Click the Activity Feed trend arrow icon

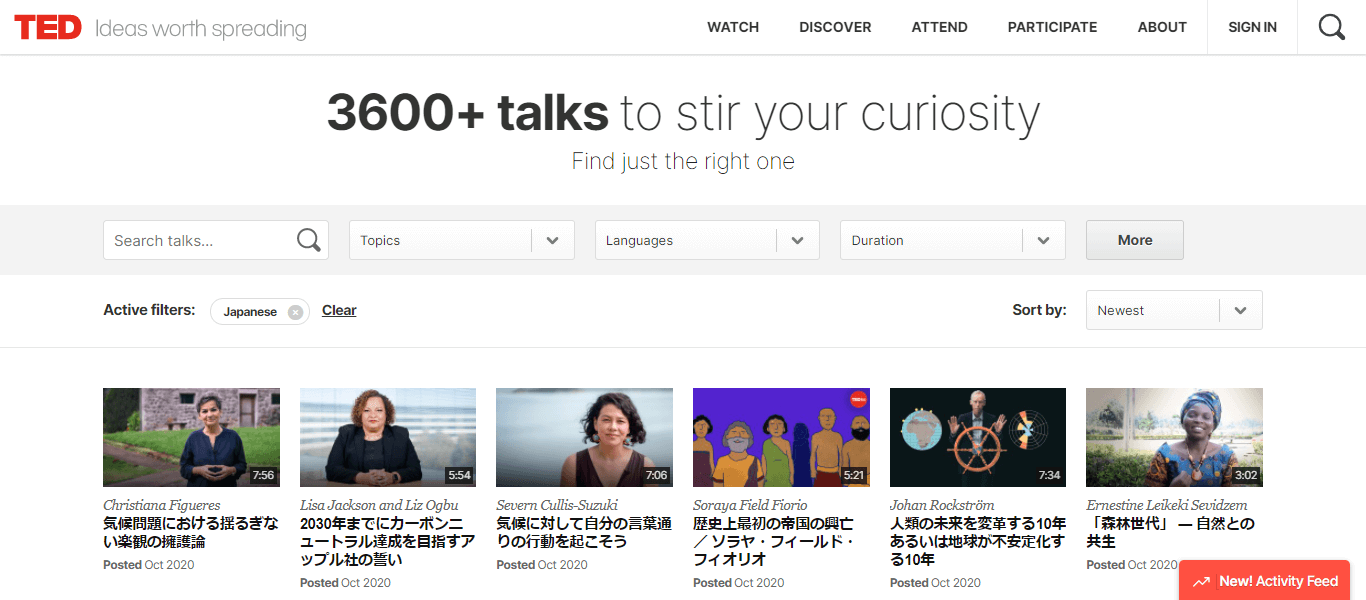tap(1200, 581)
